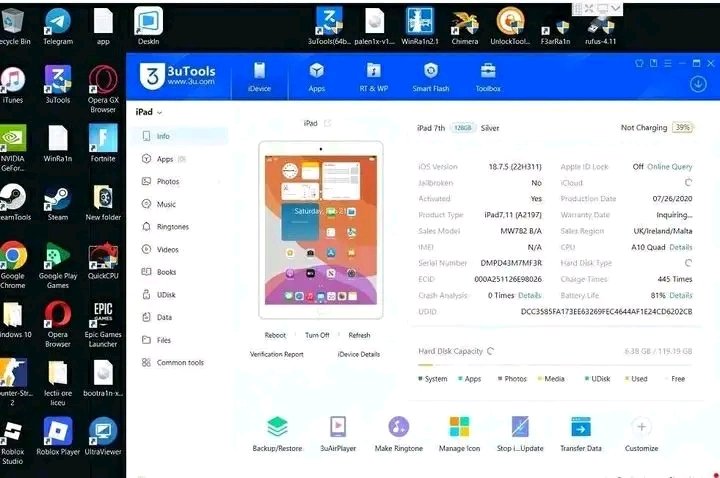Launch 3uAirPlayer
Image resolution: width=720 pixels, height=478 pixels.
click(x=338, y=434)
